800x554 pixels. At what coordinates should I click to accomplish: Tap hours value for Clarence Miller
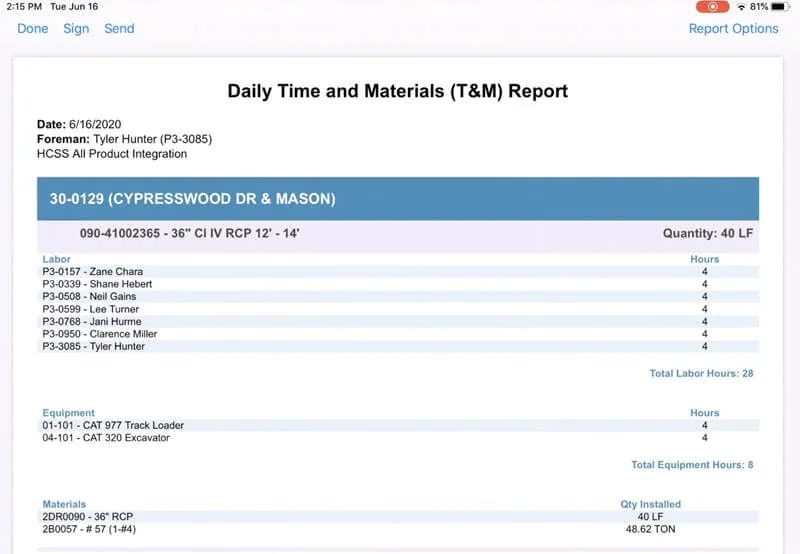tap(705, 334)
